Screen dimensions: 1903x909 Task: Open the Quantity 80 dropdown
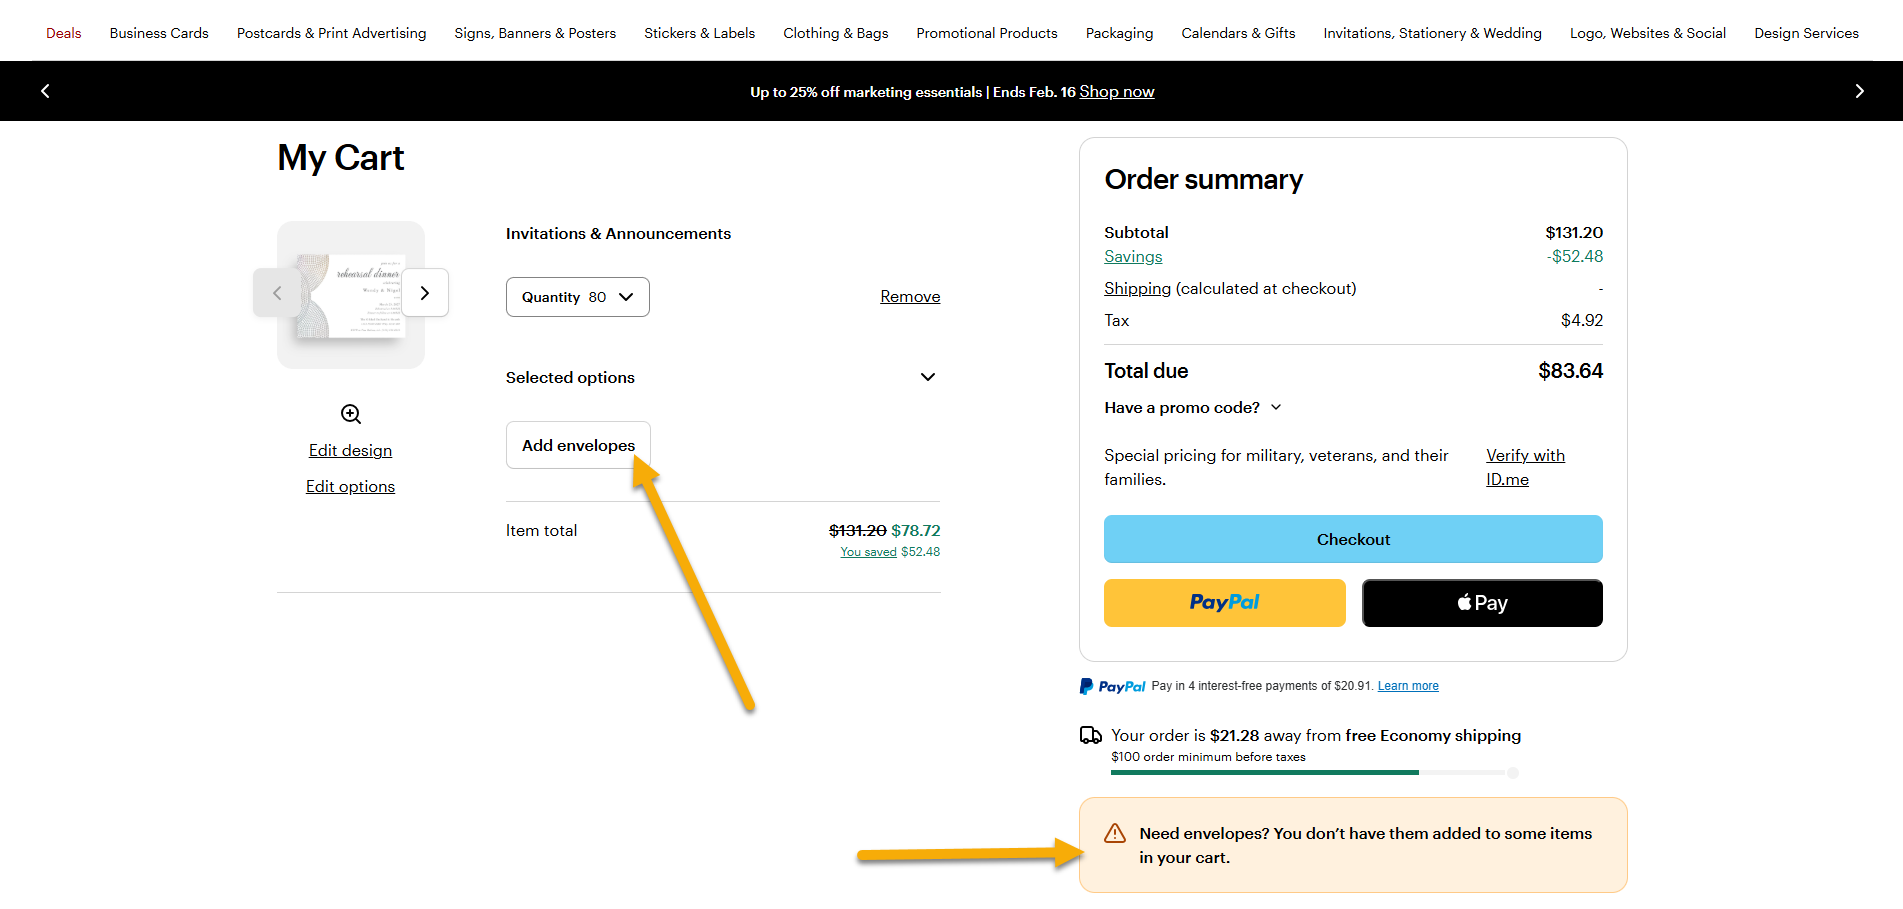coord(578,297)
